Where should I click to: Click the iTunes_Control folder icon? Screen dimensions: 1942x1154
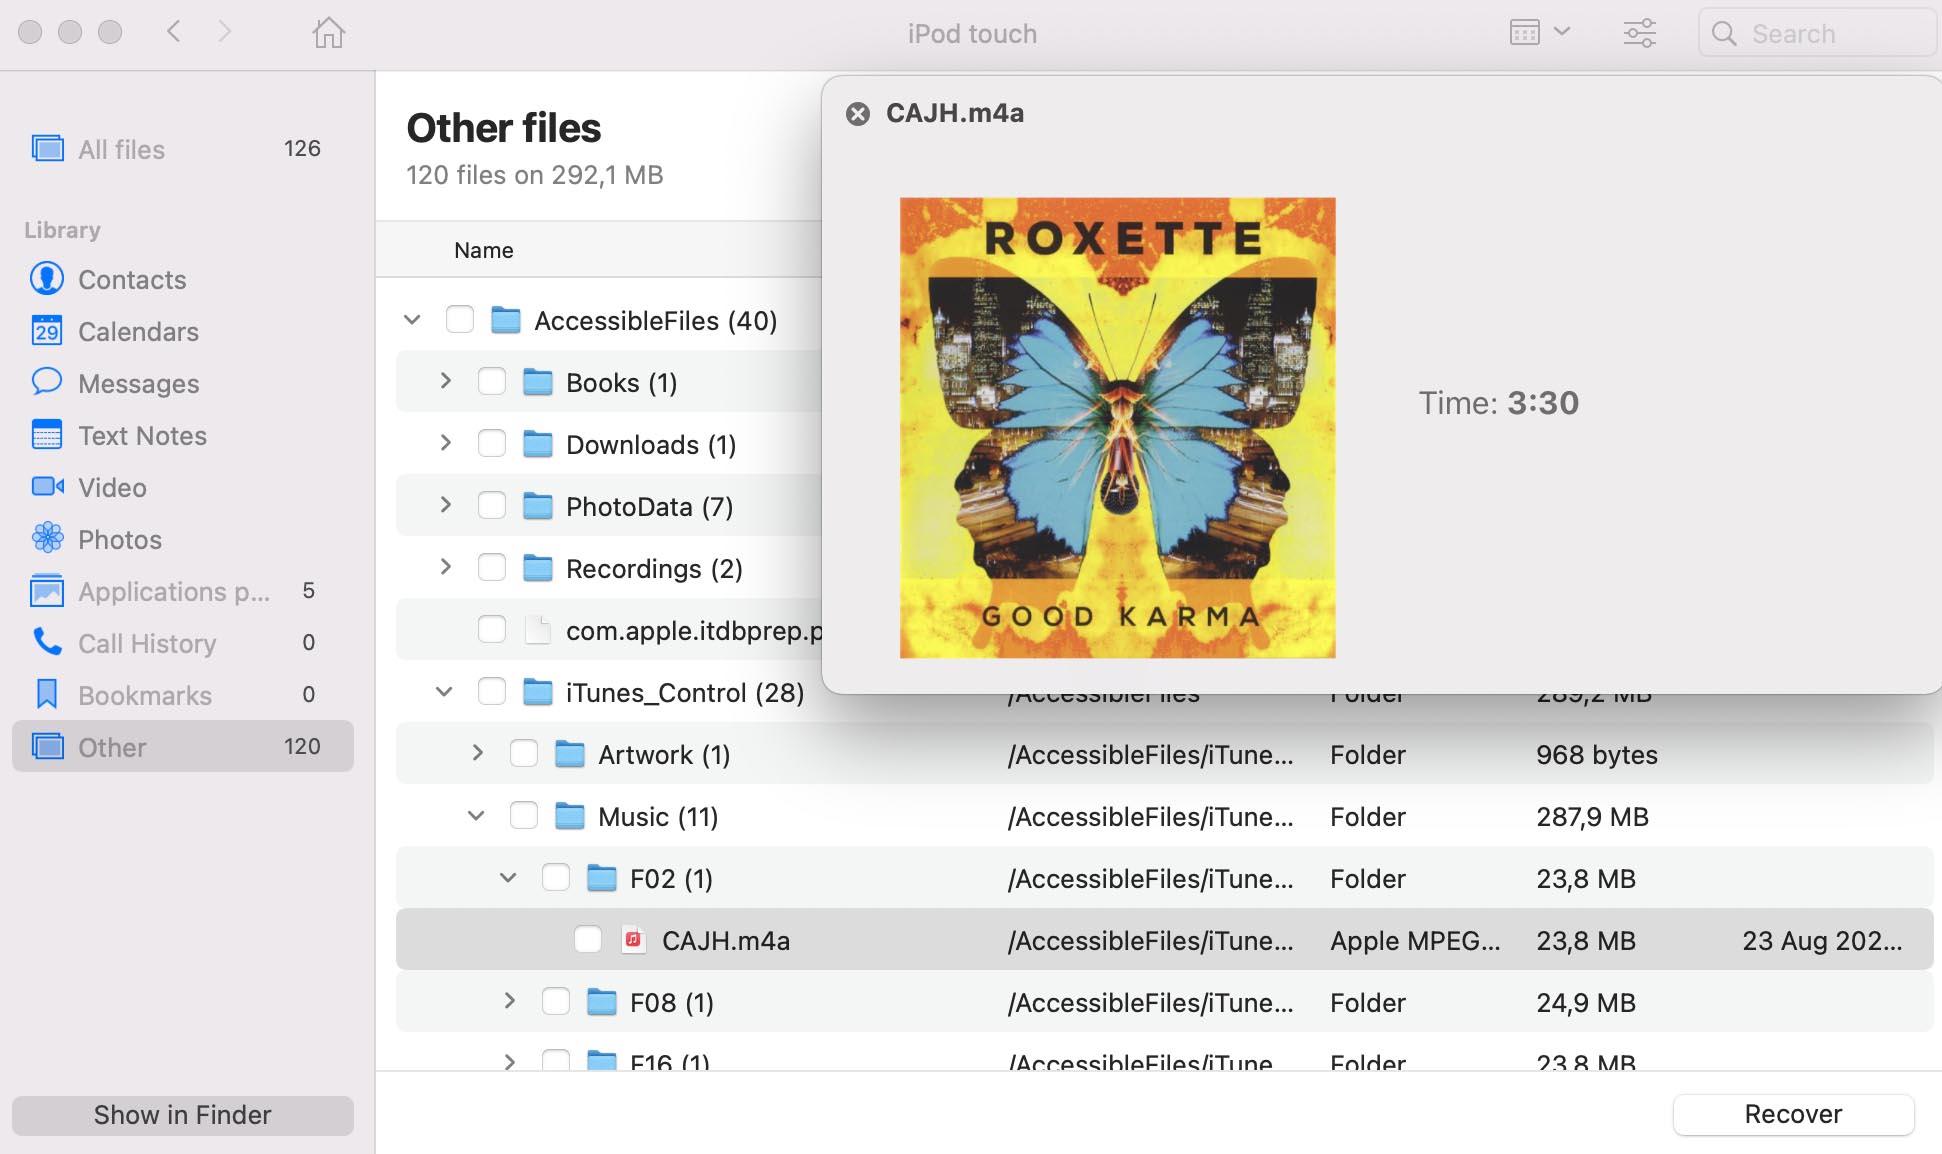point(538,692)
